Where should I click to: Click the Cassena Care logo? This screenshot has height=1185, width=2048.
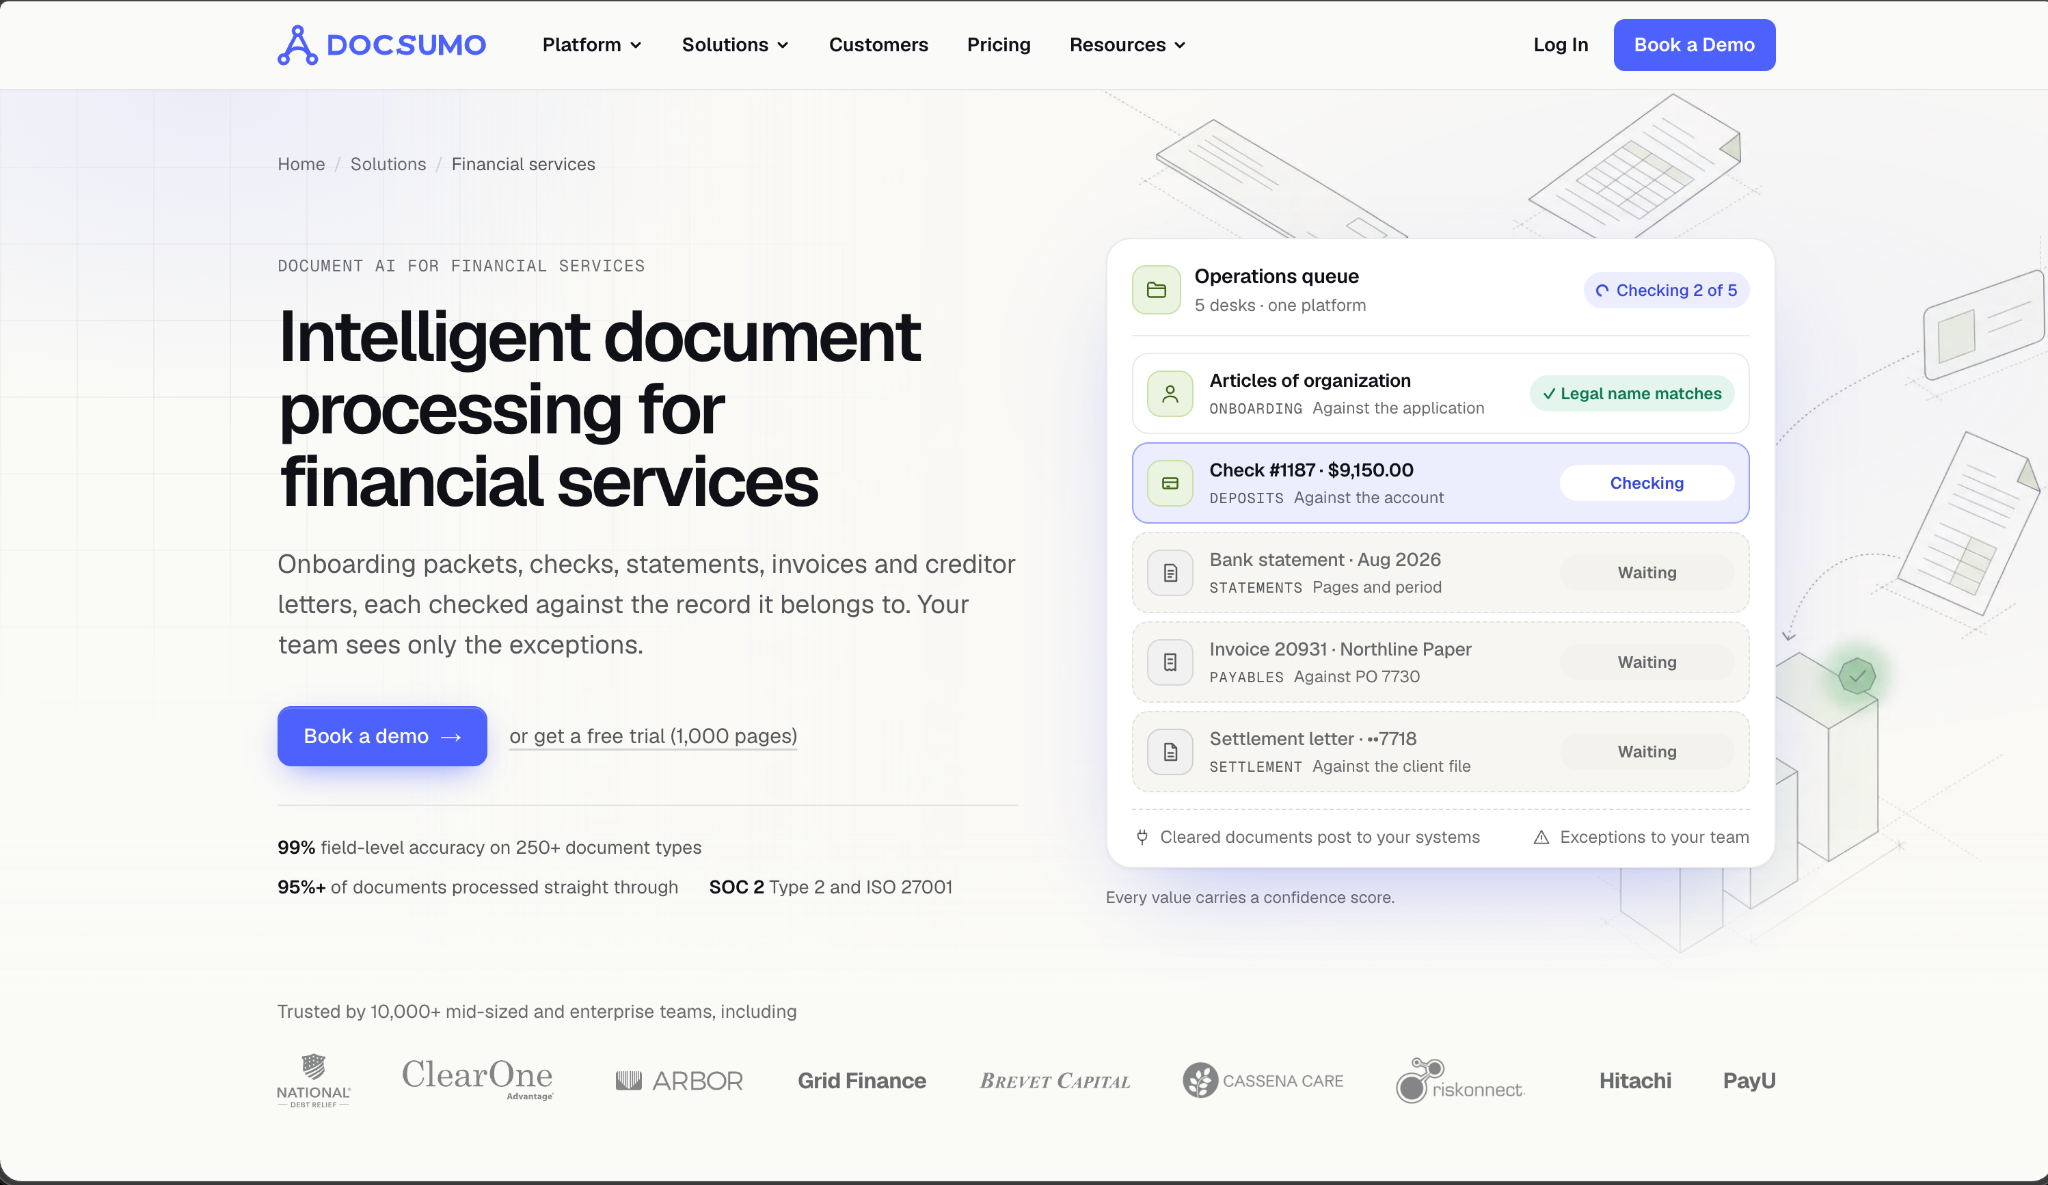pos(1263,1080)
